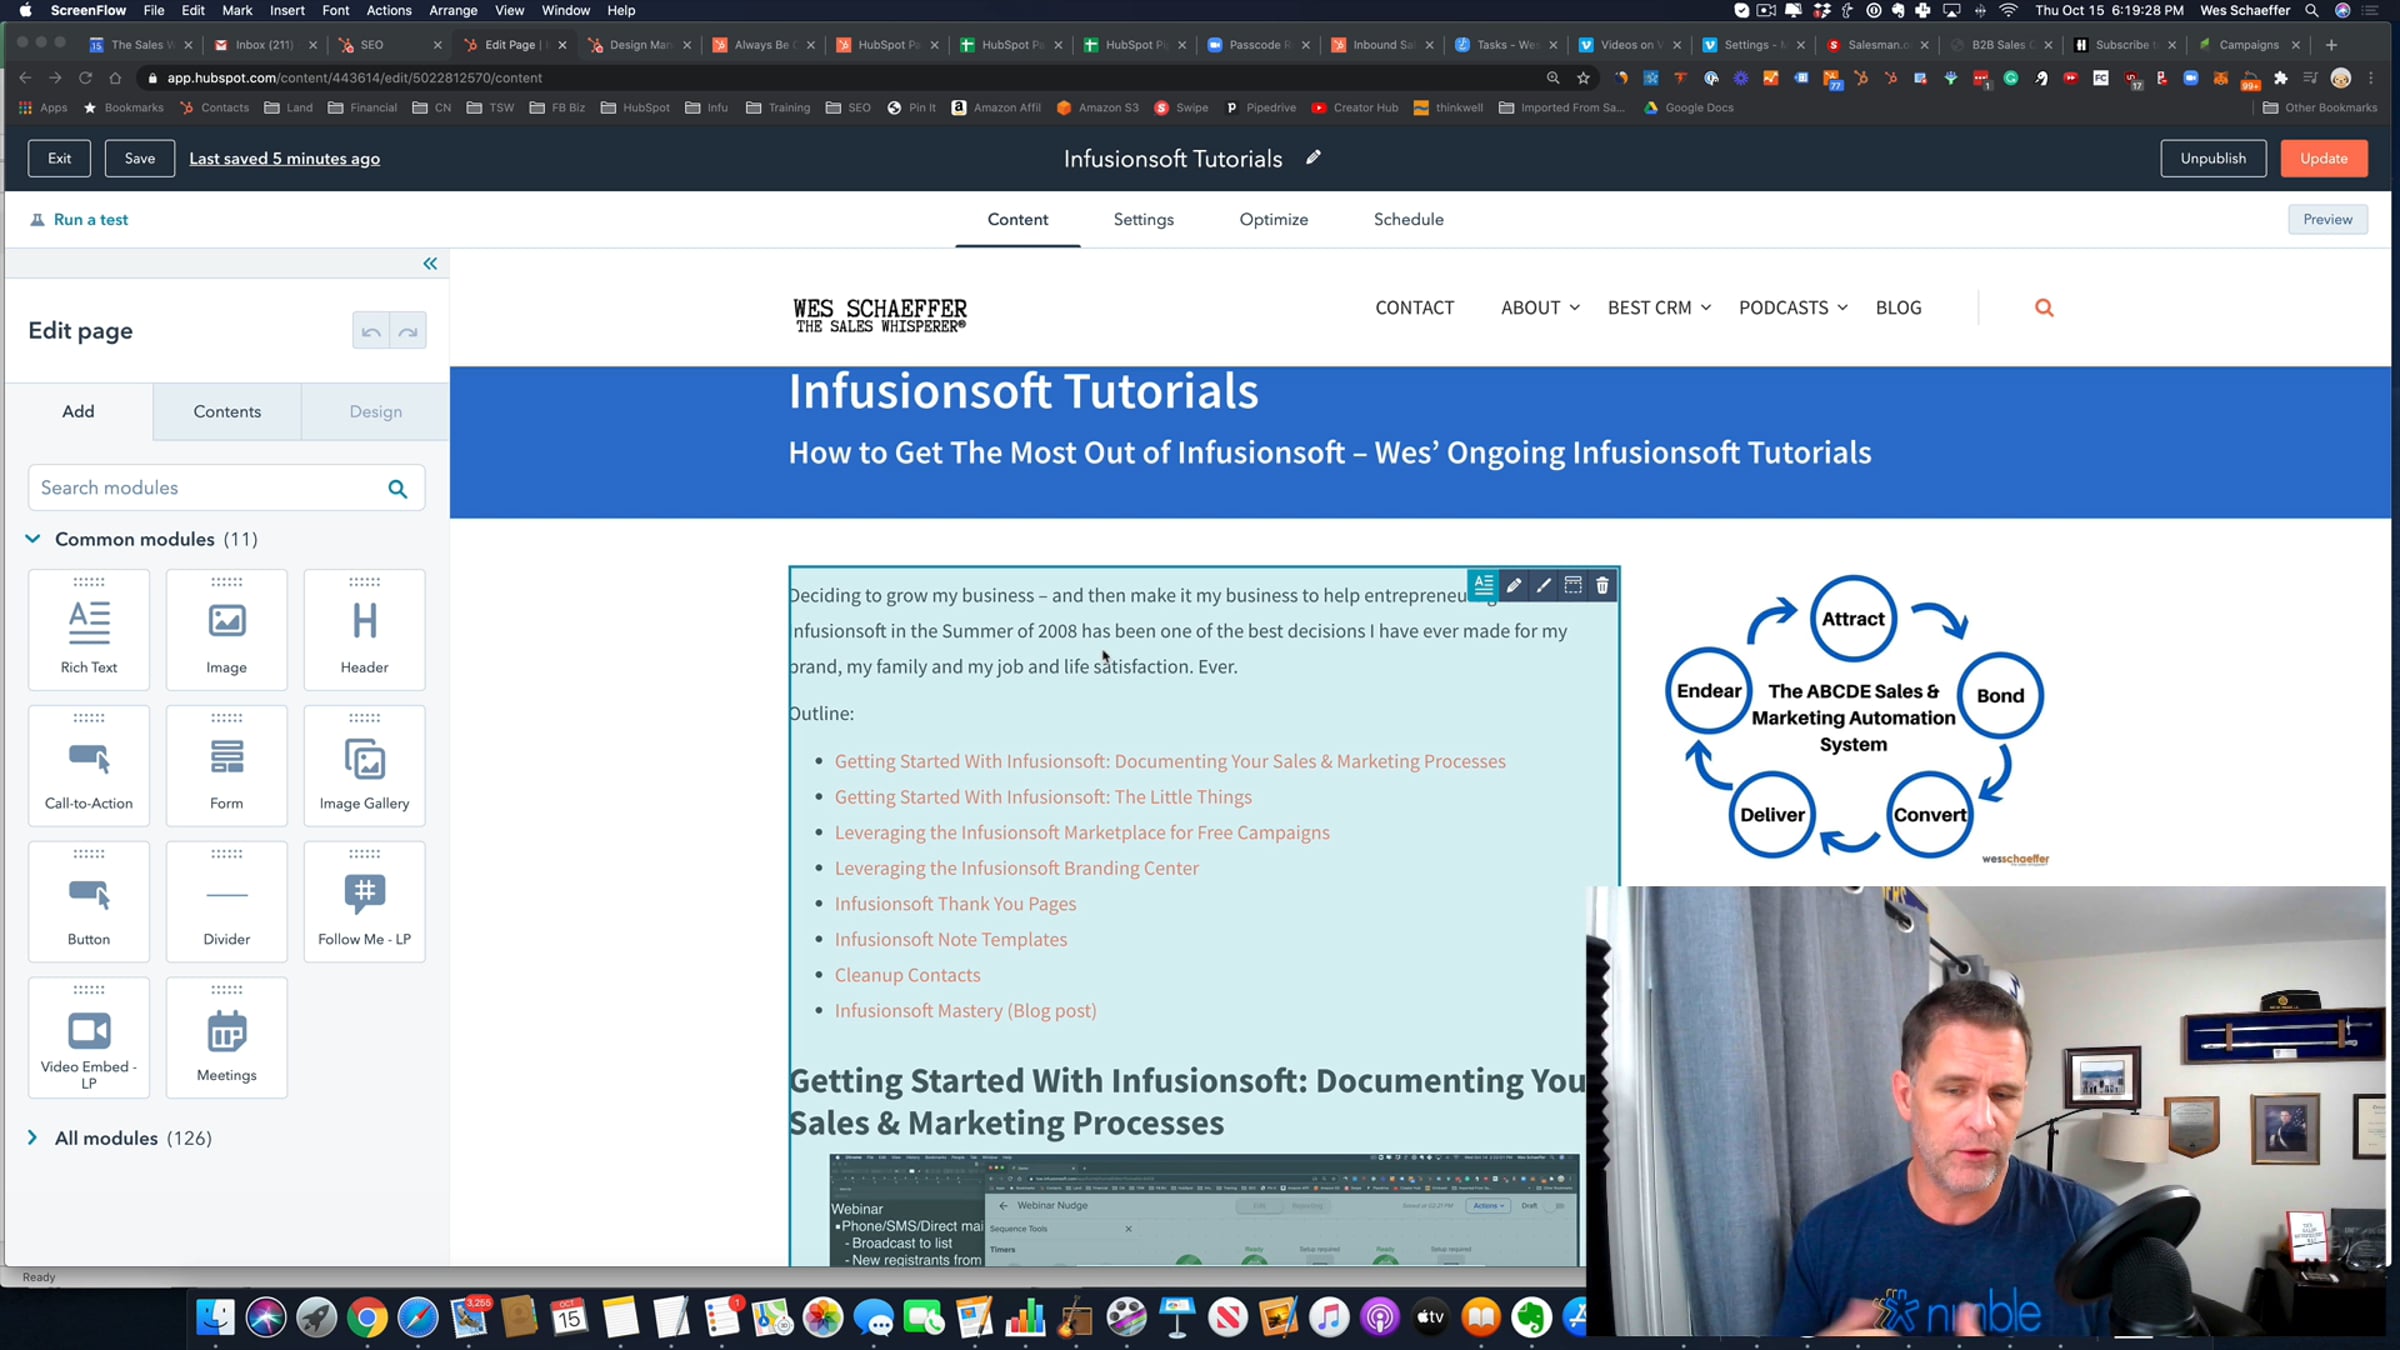Click the paintbrush style icon on the module toolbar
Screen dimensions: 2400x1350
(x=1543, y=586)
